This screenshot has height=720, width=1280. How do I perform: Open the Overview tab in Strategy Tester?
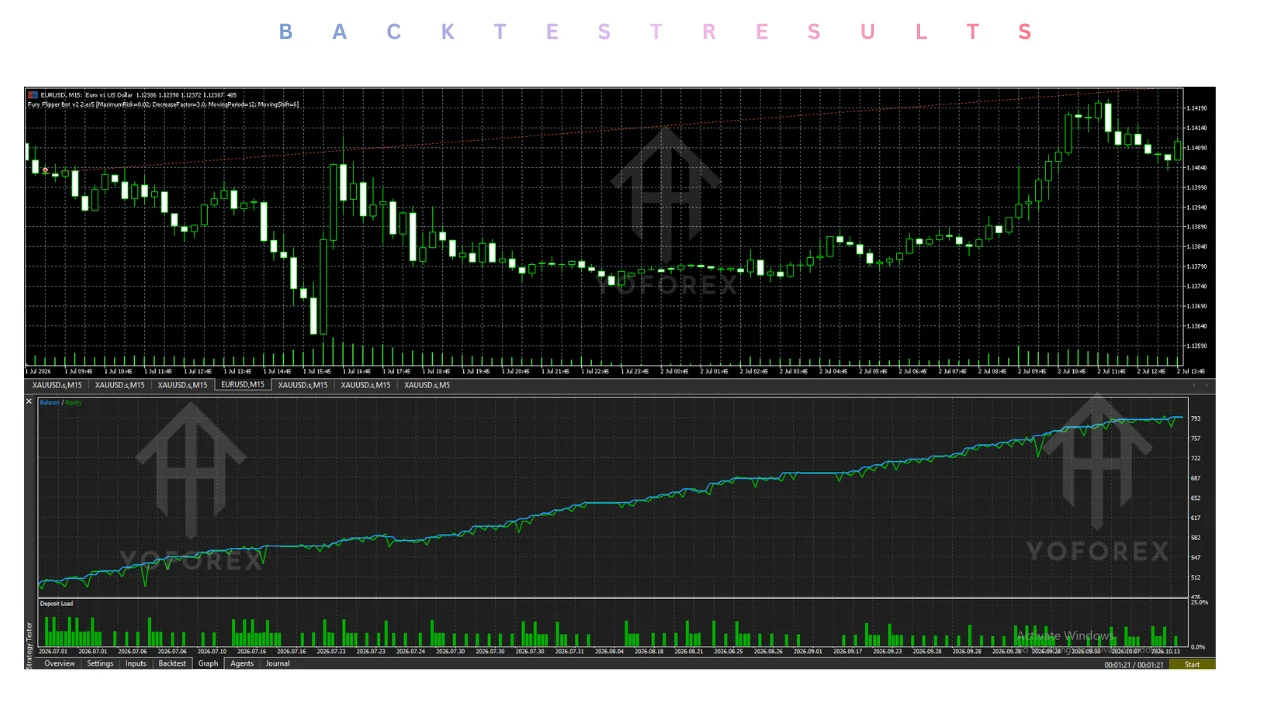pyautogui.click(x=59, y=663)
